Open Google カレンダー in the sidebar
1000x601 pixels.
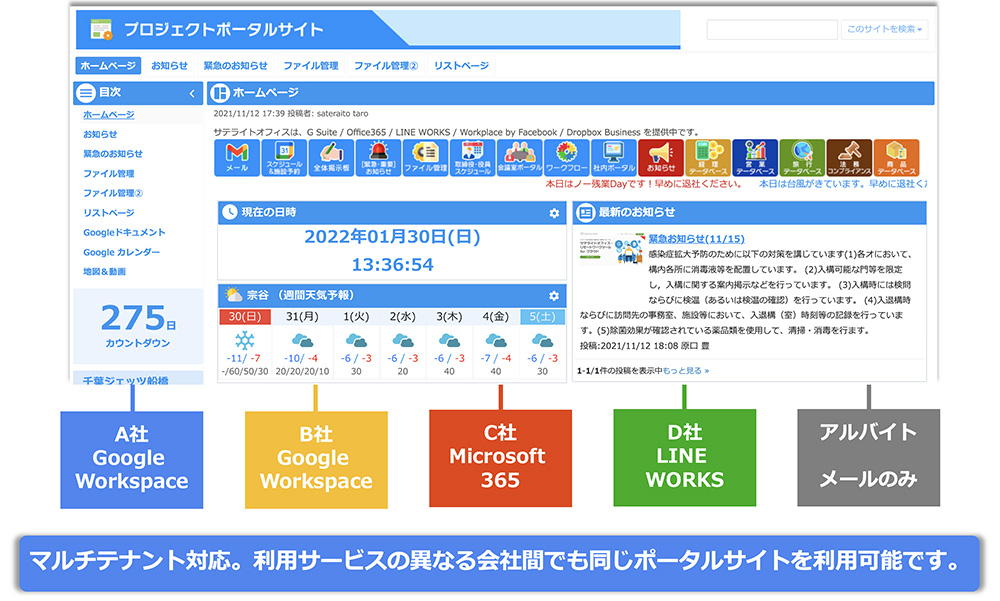(x=121, y=252)
